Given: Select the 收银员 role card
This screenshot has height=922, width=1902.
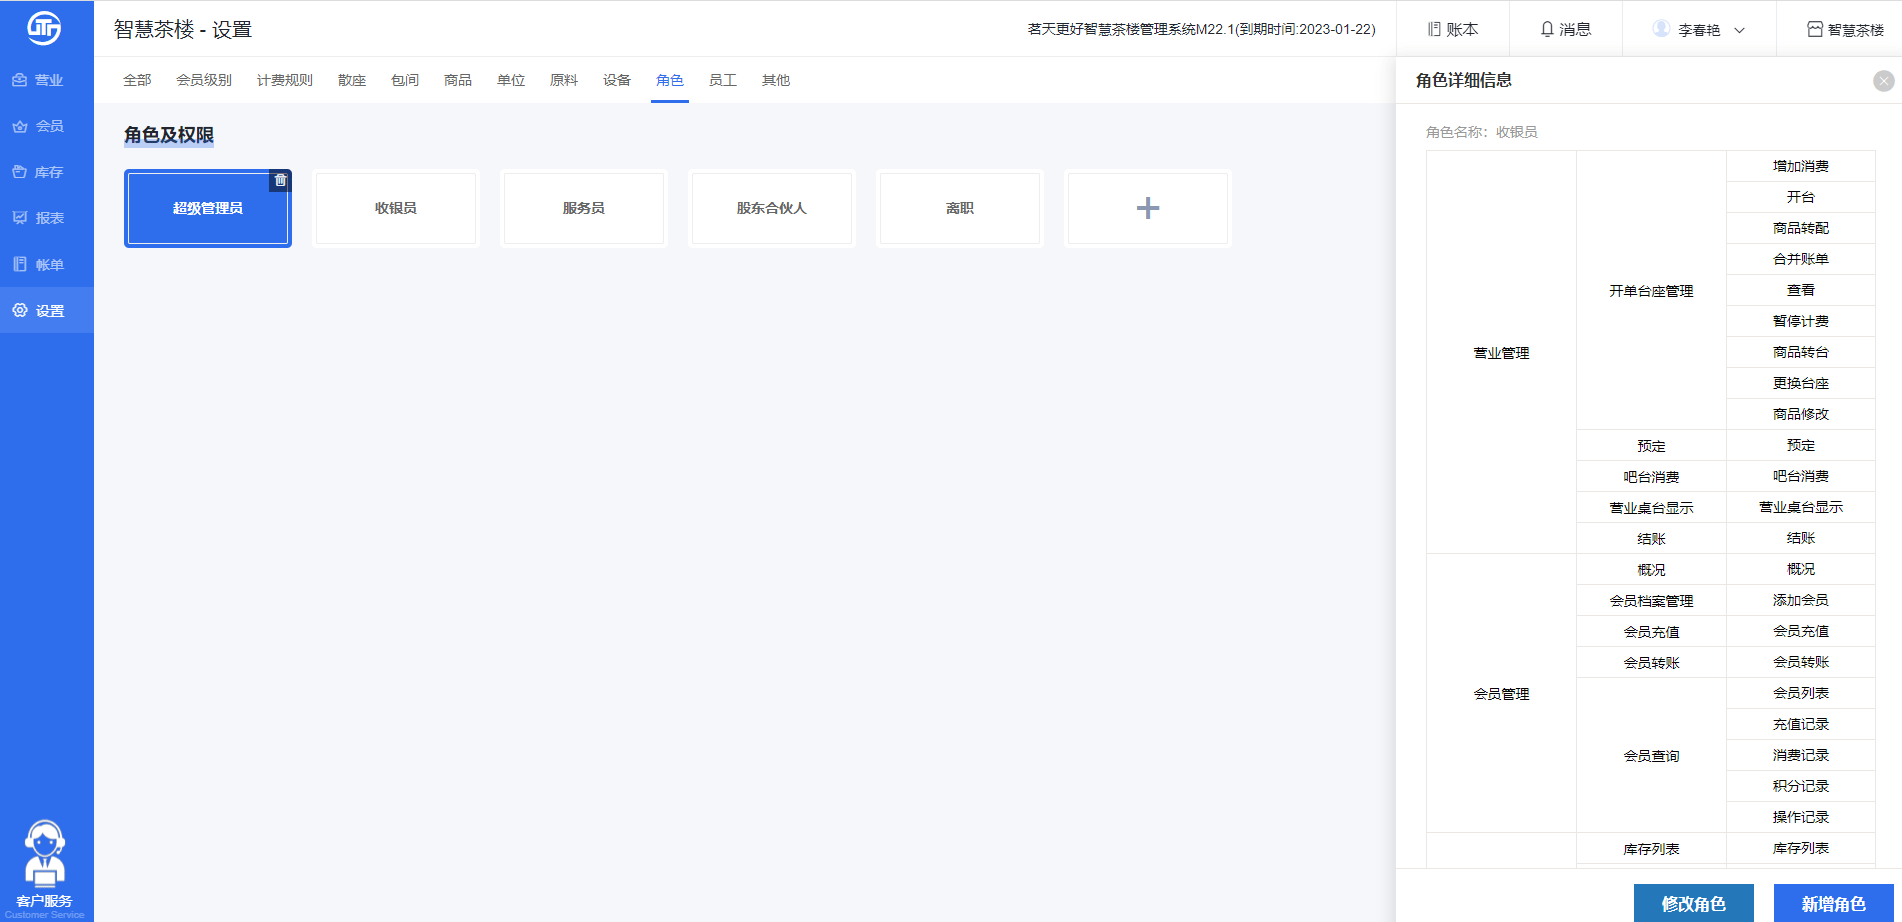Looking at the screenshot, I should pos(396,208).
